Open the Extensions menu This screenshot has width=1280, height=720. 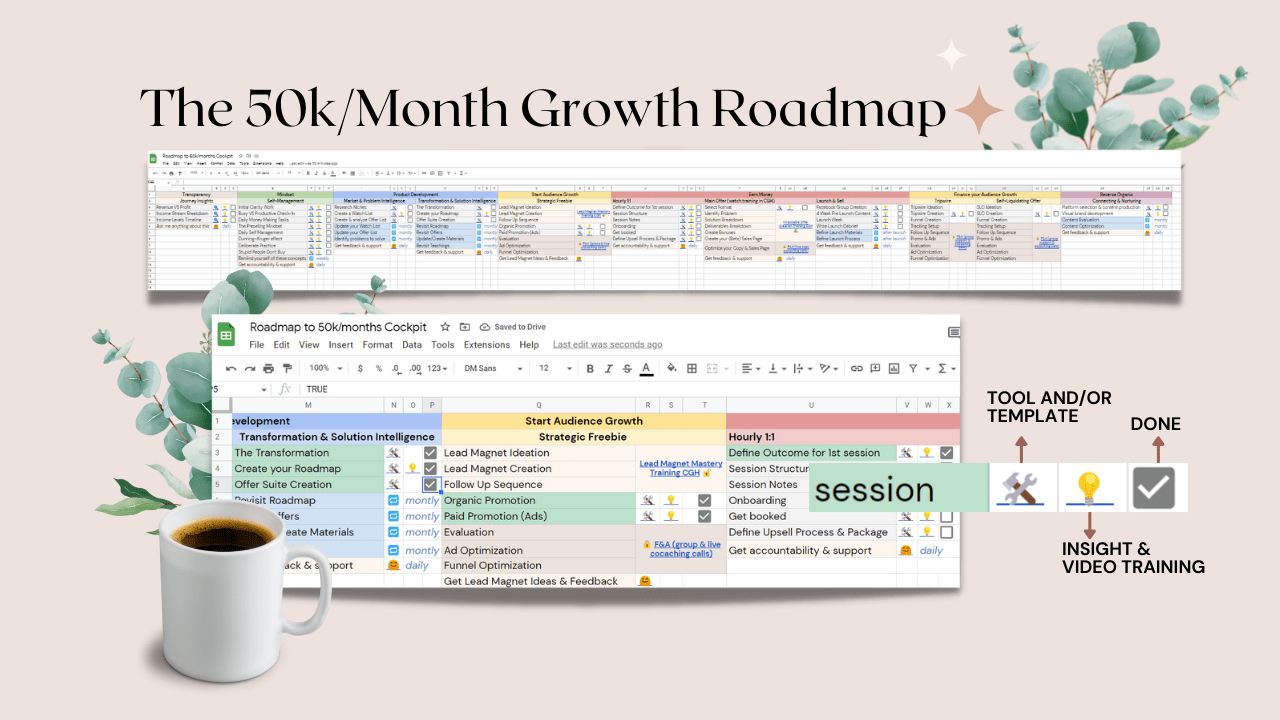click(x=487, y=345)
